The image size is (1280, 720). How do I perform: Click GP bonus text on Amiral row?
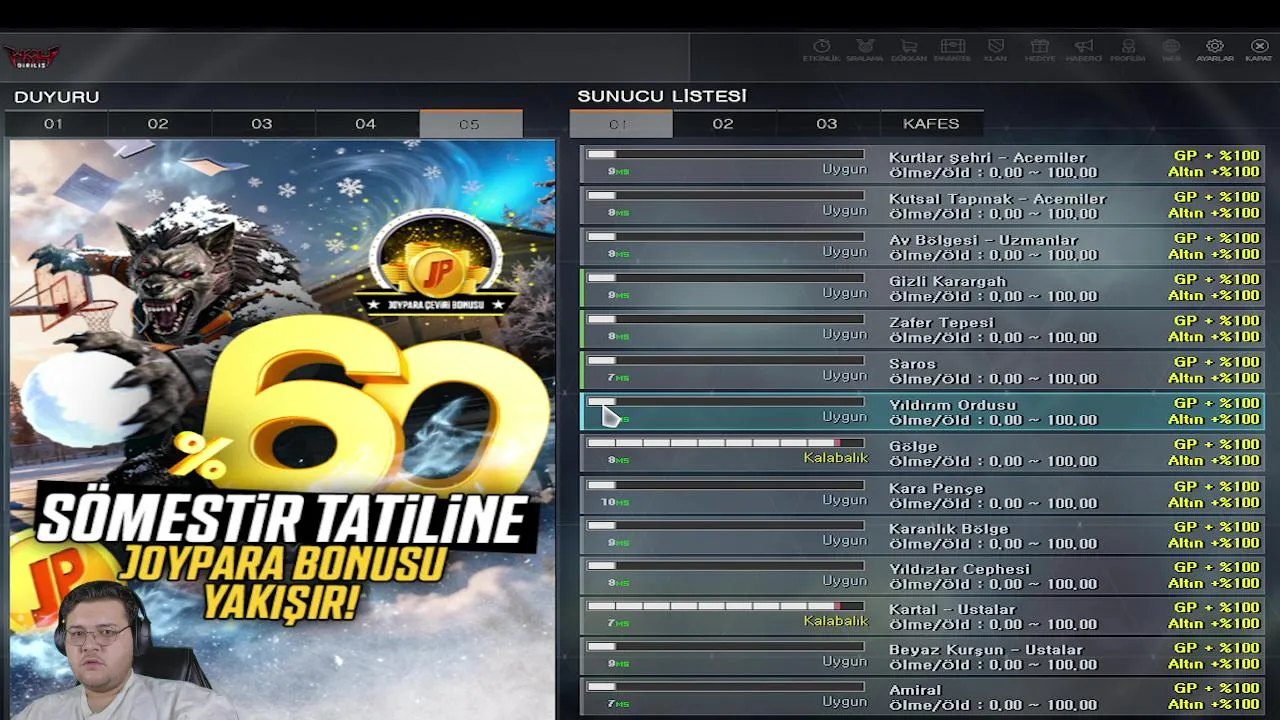tap(1217, 689)
